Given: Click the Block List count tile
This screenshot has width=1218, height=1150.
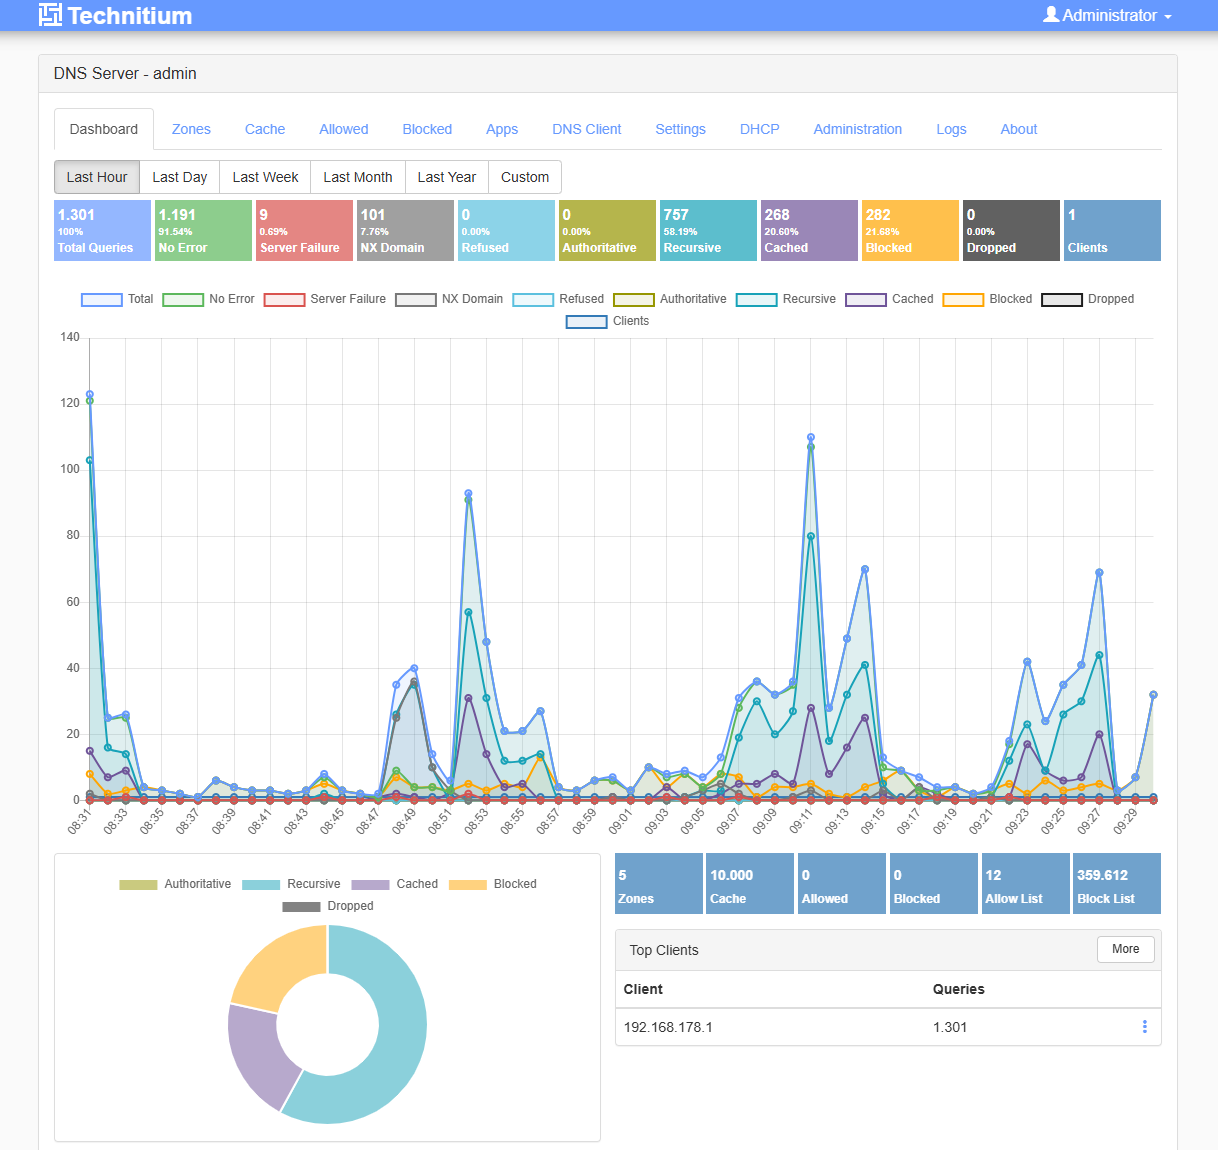Looking at the screenshot, I should click(1116, 884).
